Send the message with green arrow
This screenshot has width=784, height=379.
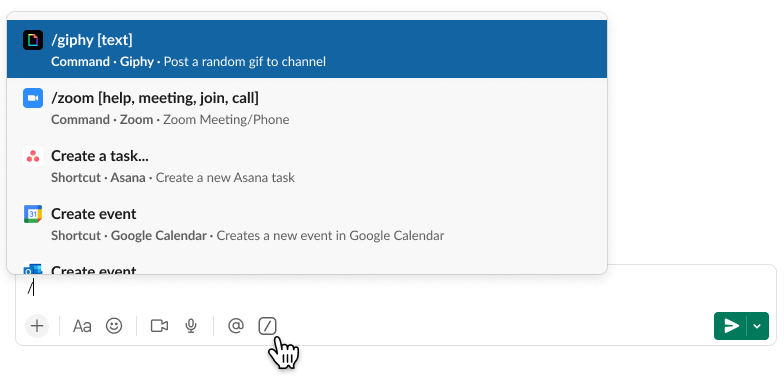[731, 326]
